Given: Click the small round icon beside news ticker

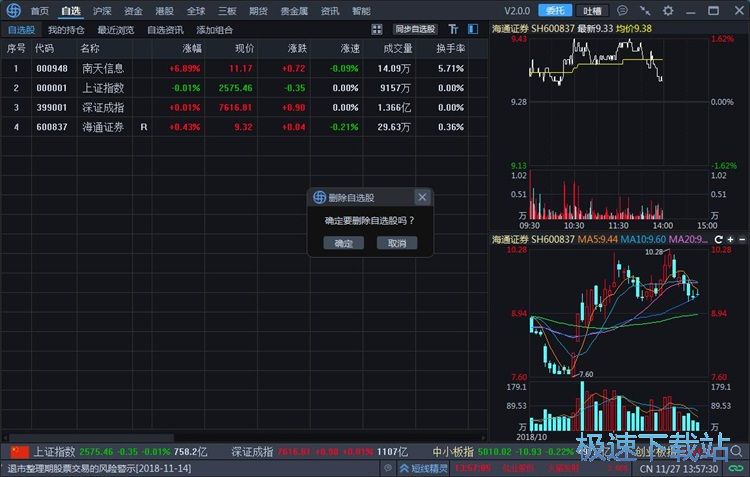Looking at the screenshot, I should pos(388,468).
